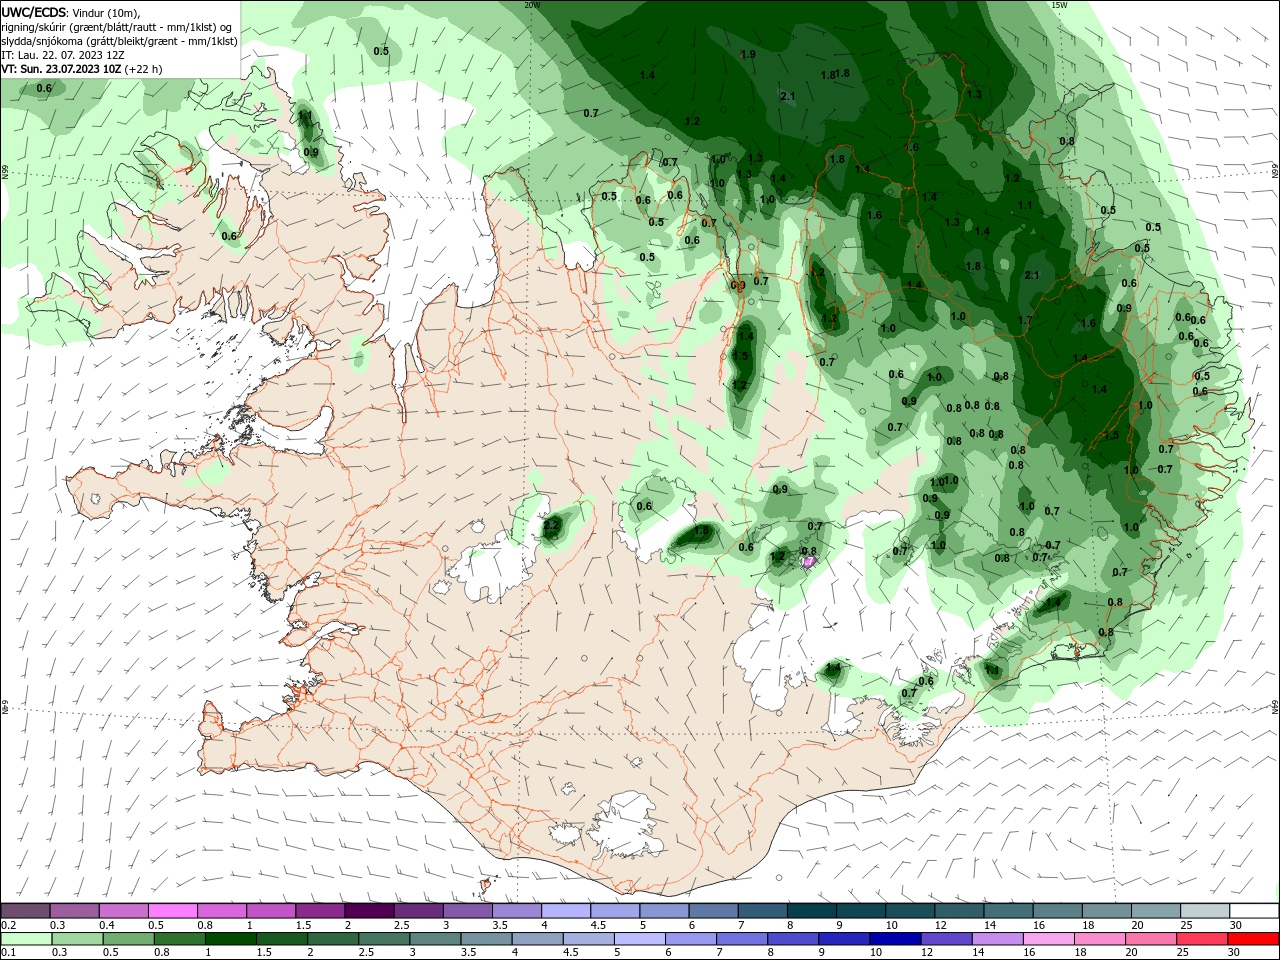Pick the darkest green rain swatch labeled 1
Image resolution: width=1280 pixels, height=960 pixels.
pyautogui.click(x=230, y=939)
